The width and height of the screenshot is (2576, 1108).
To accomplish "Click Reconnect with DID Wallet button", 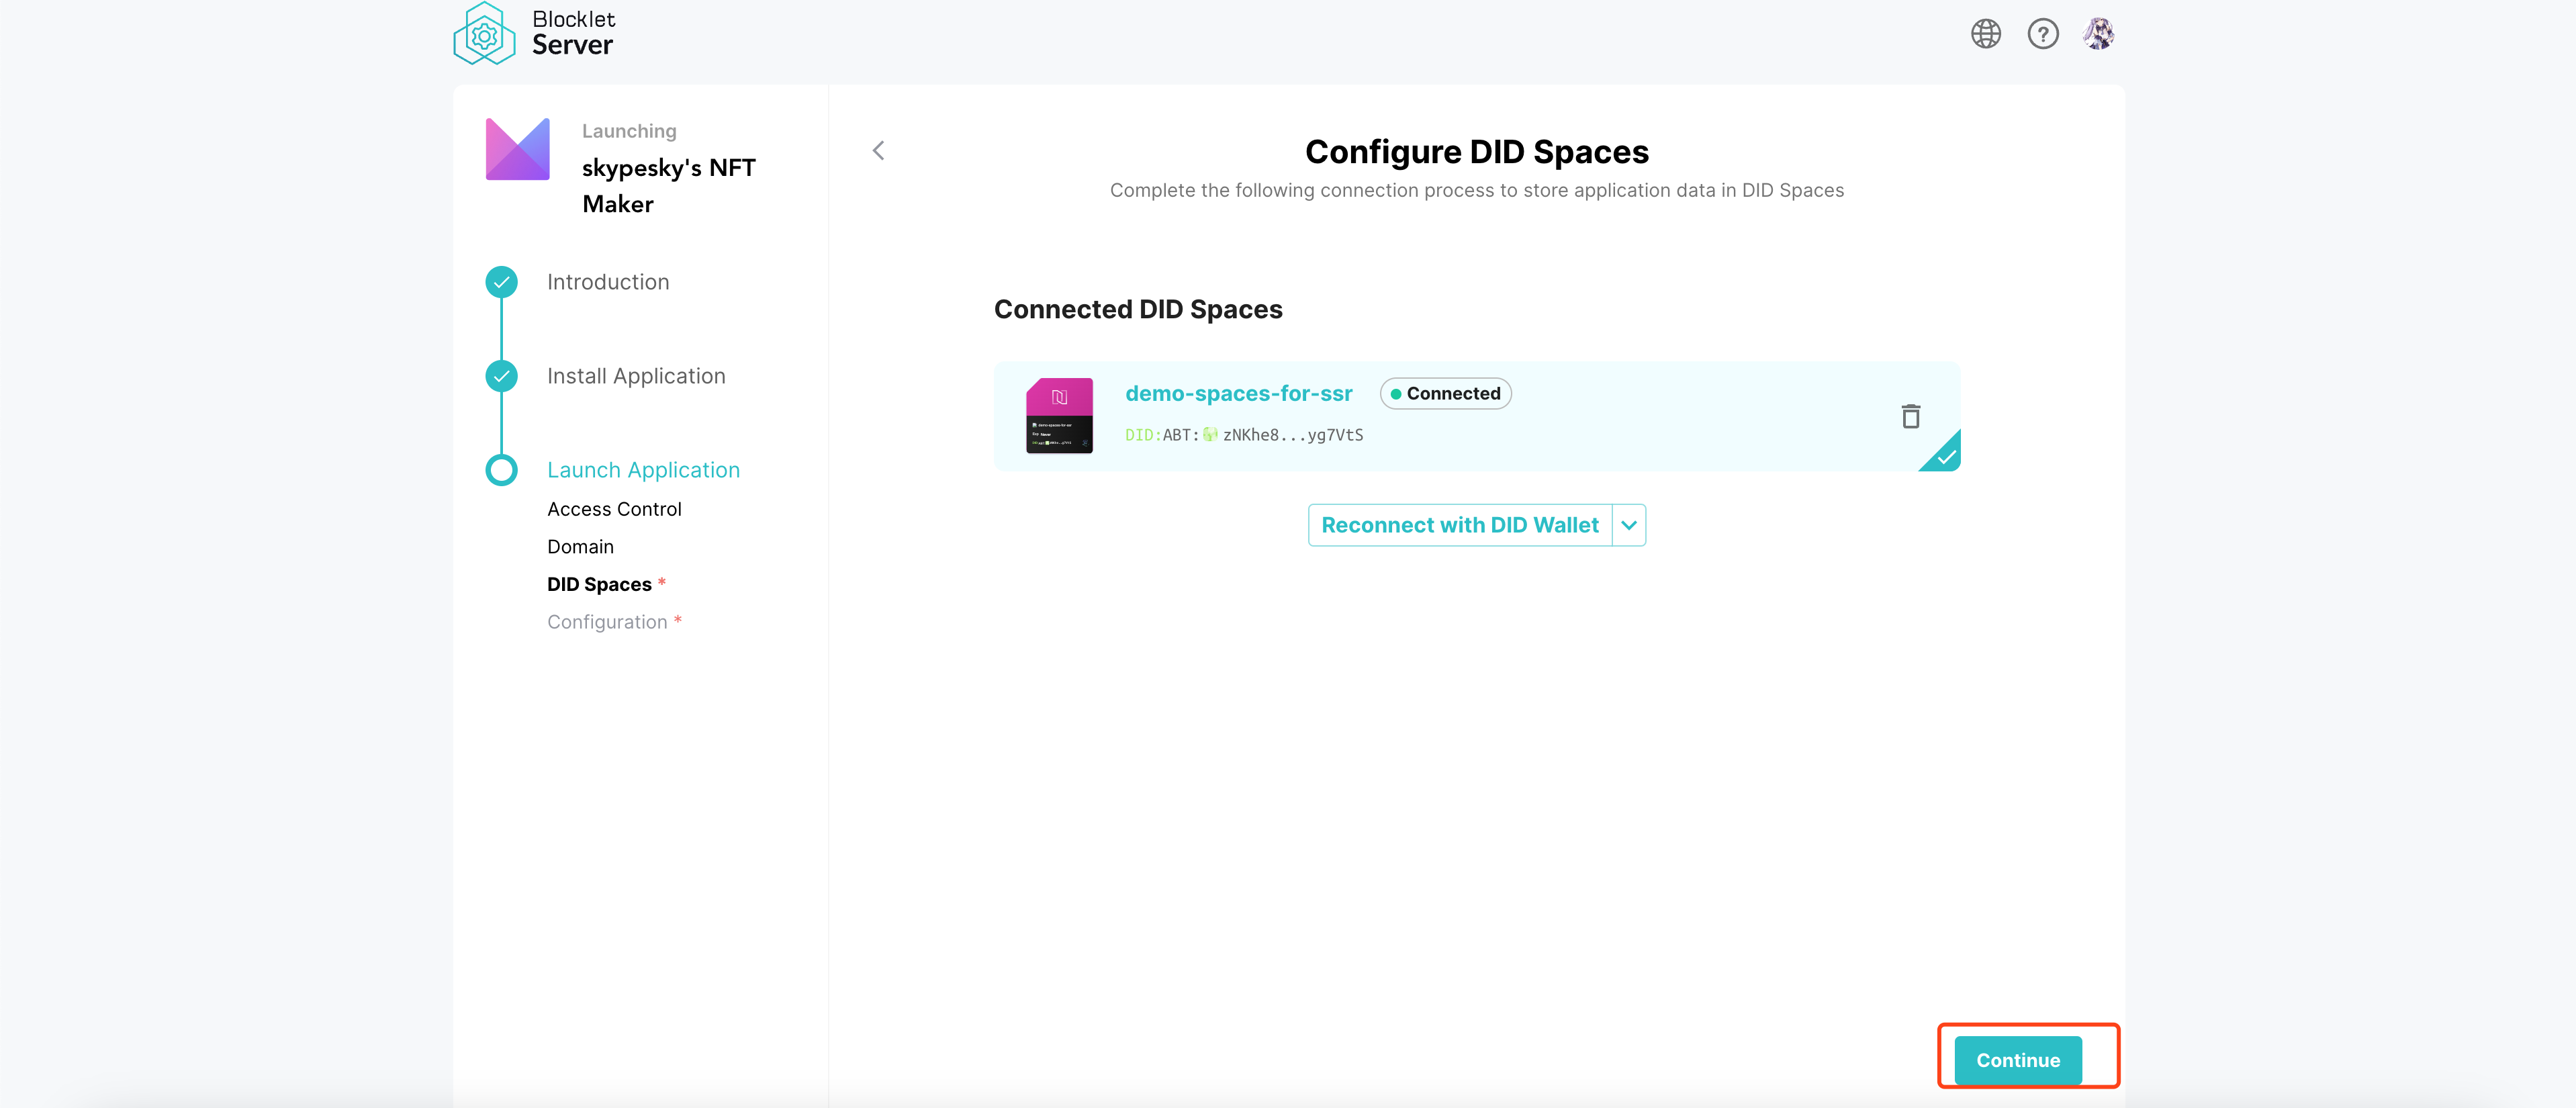I will coord(1459,525).
